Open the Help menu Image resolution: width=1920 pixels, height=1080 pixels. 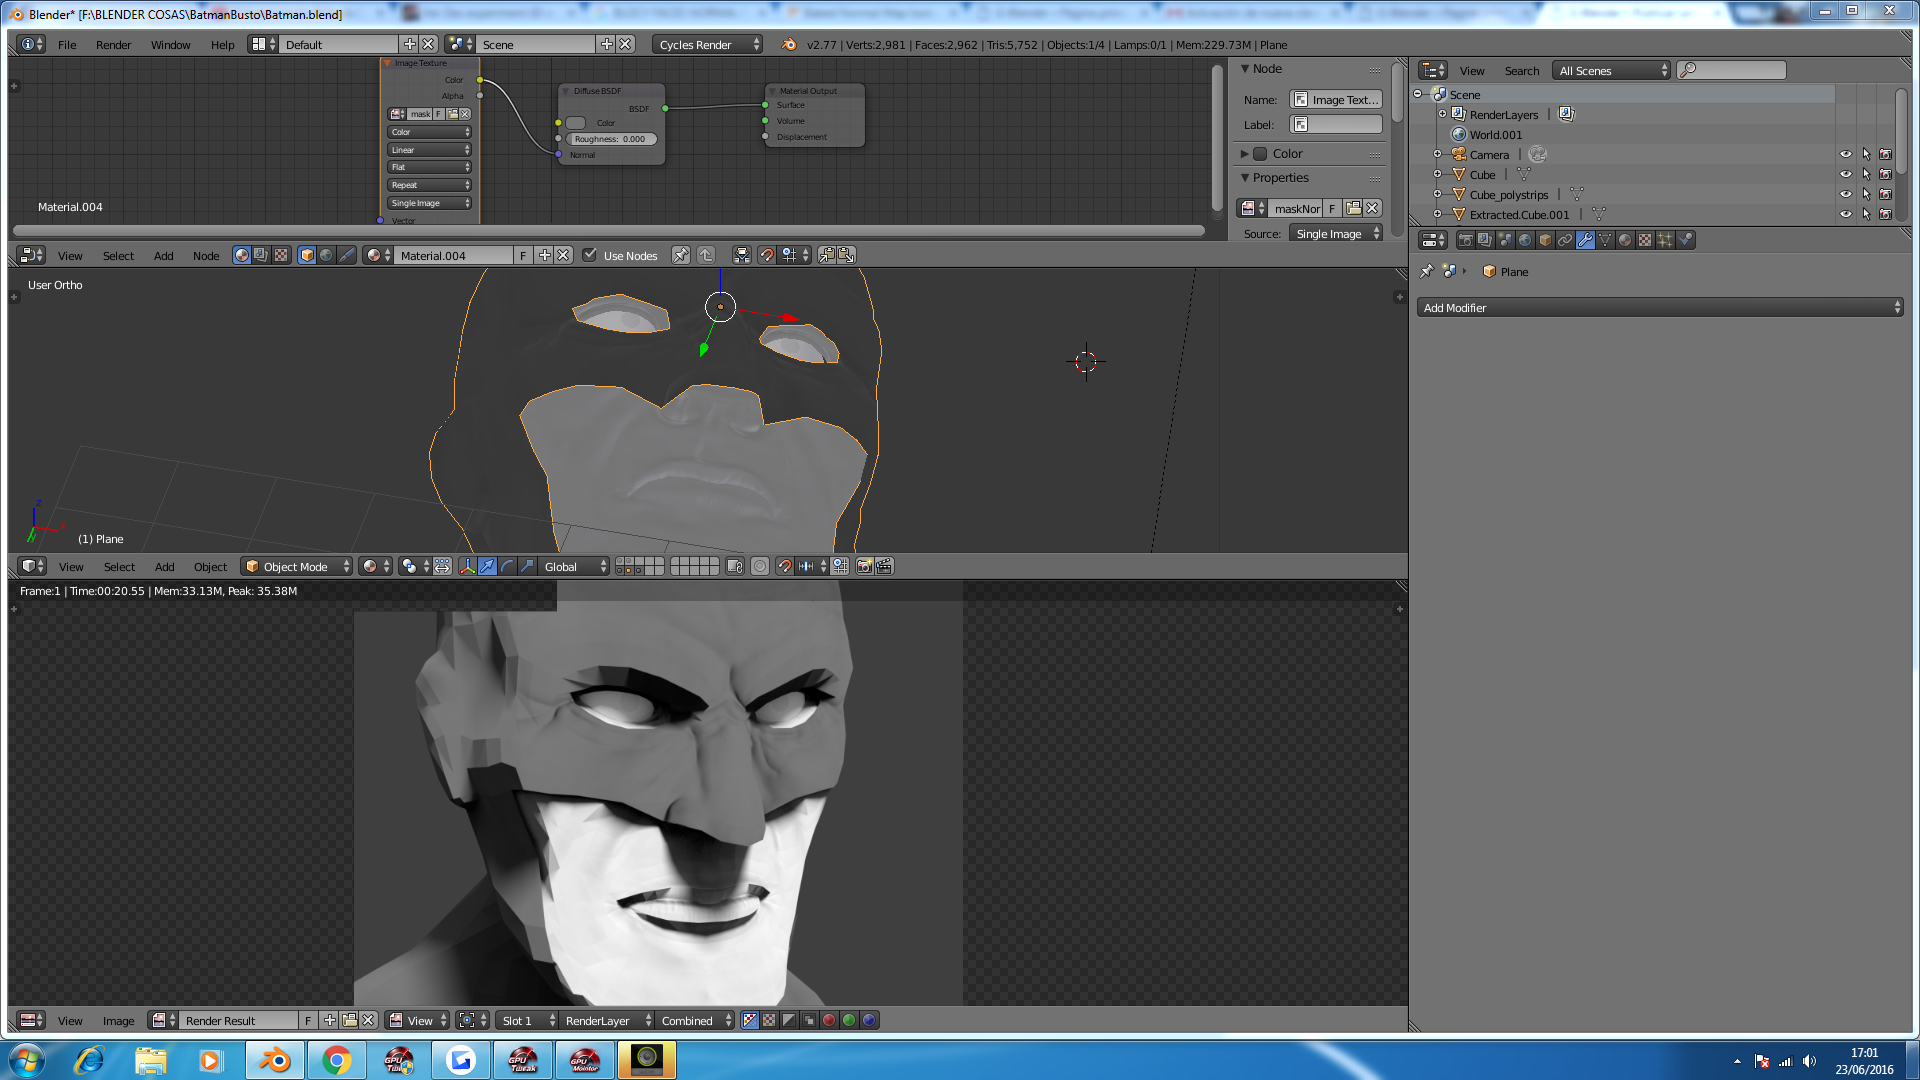click(x=223, y=45)
